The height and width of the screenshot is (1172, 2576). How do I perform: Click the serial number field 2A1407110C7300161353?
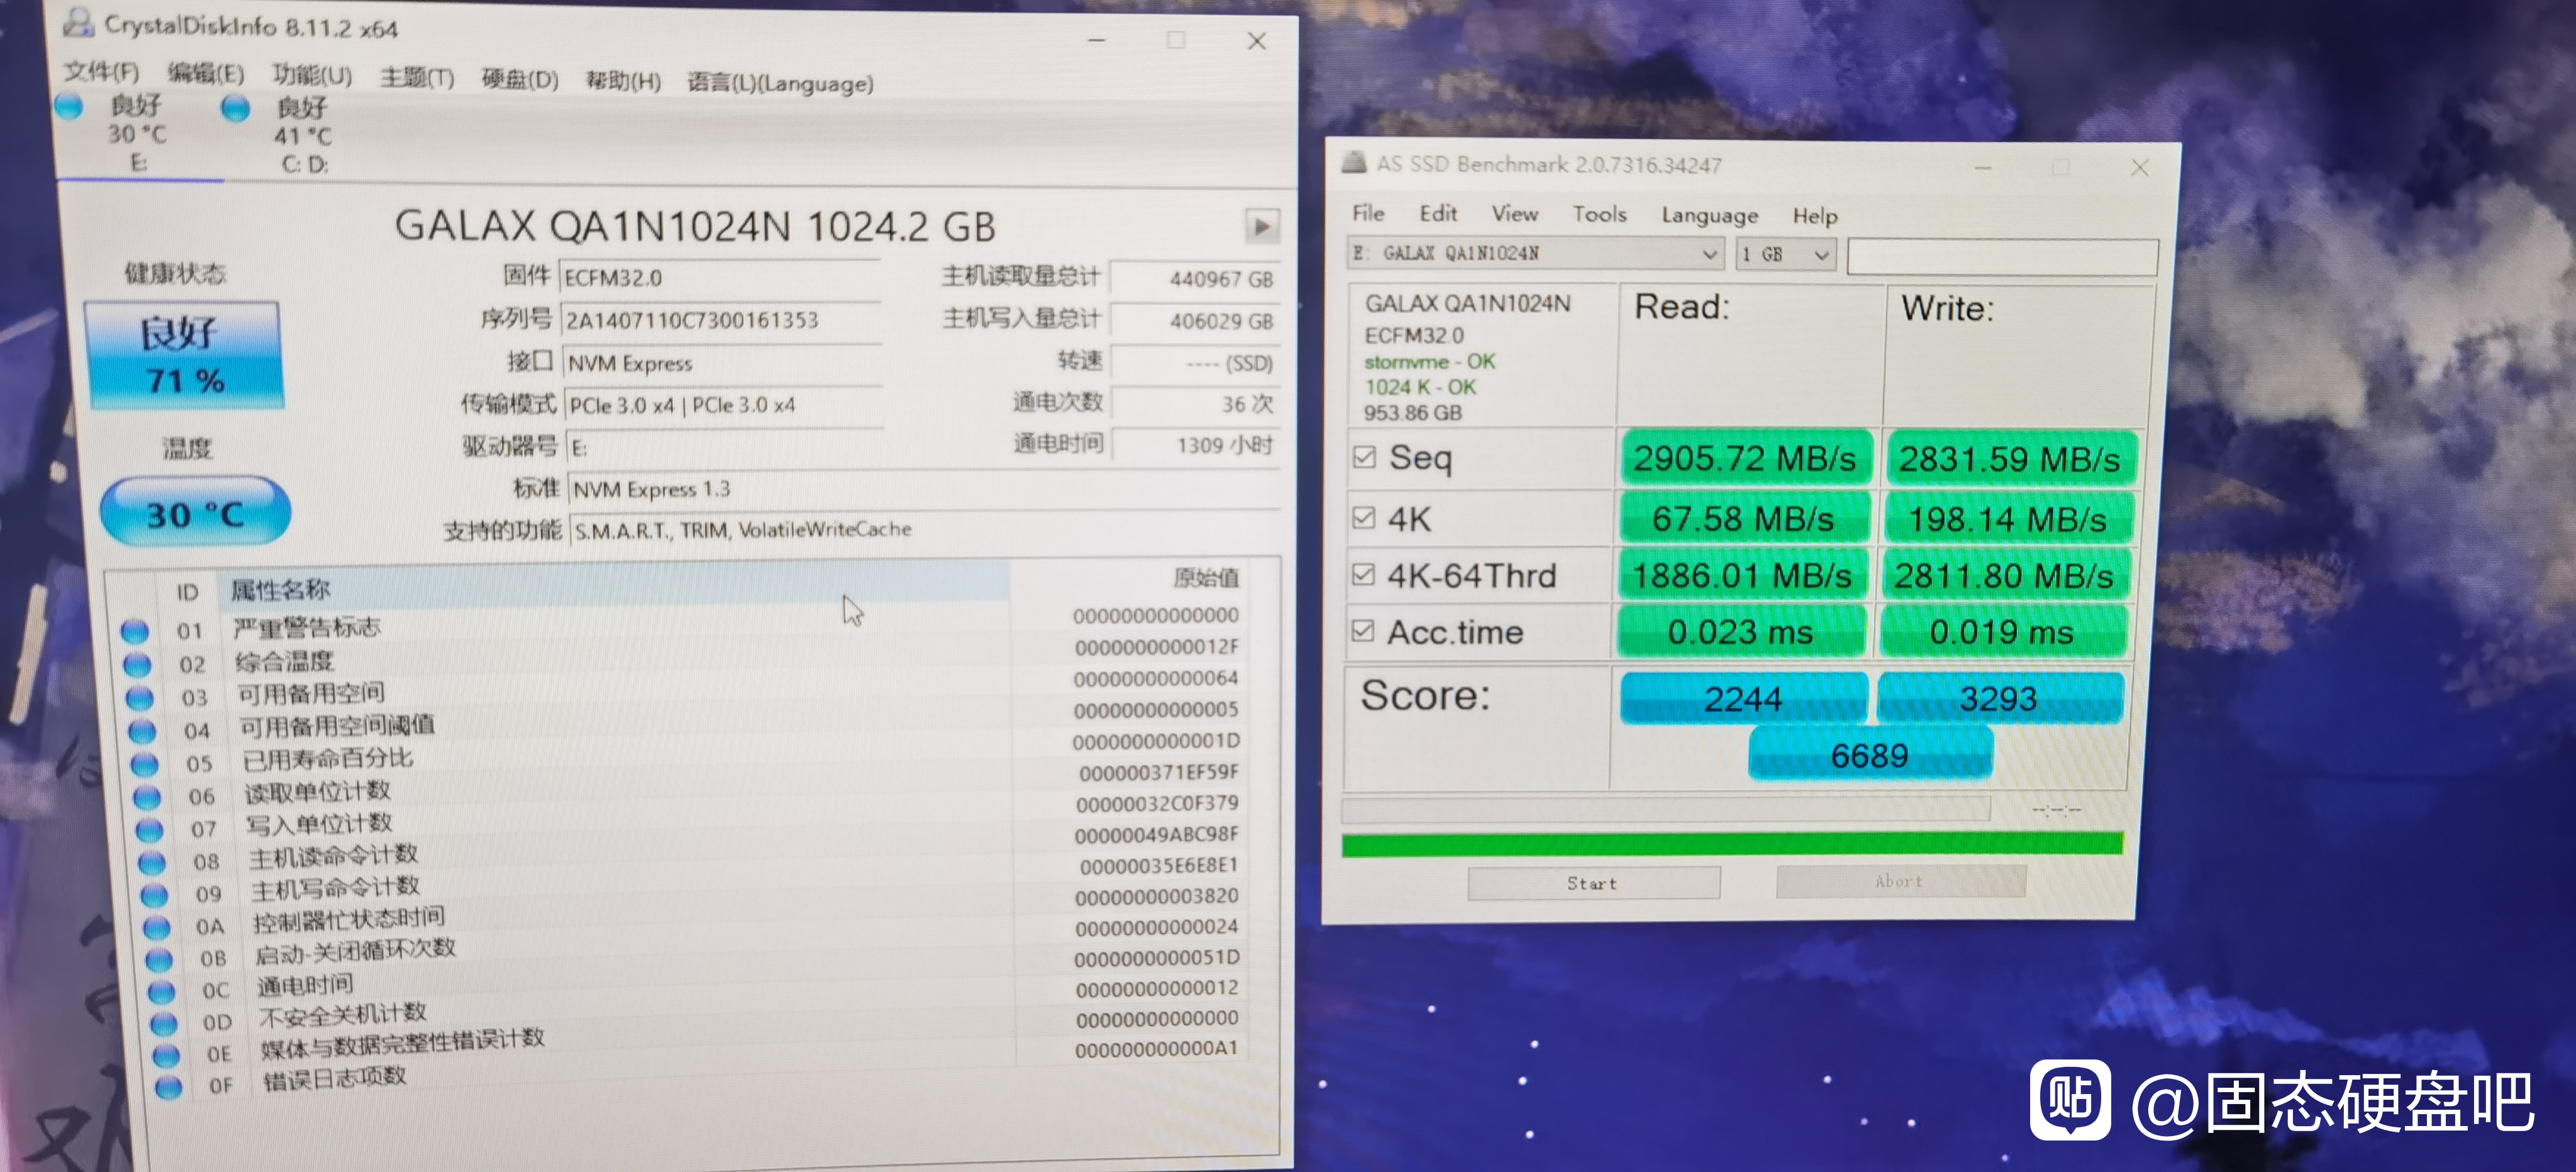(722, 320)
